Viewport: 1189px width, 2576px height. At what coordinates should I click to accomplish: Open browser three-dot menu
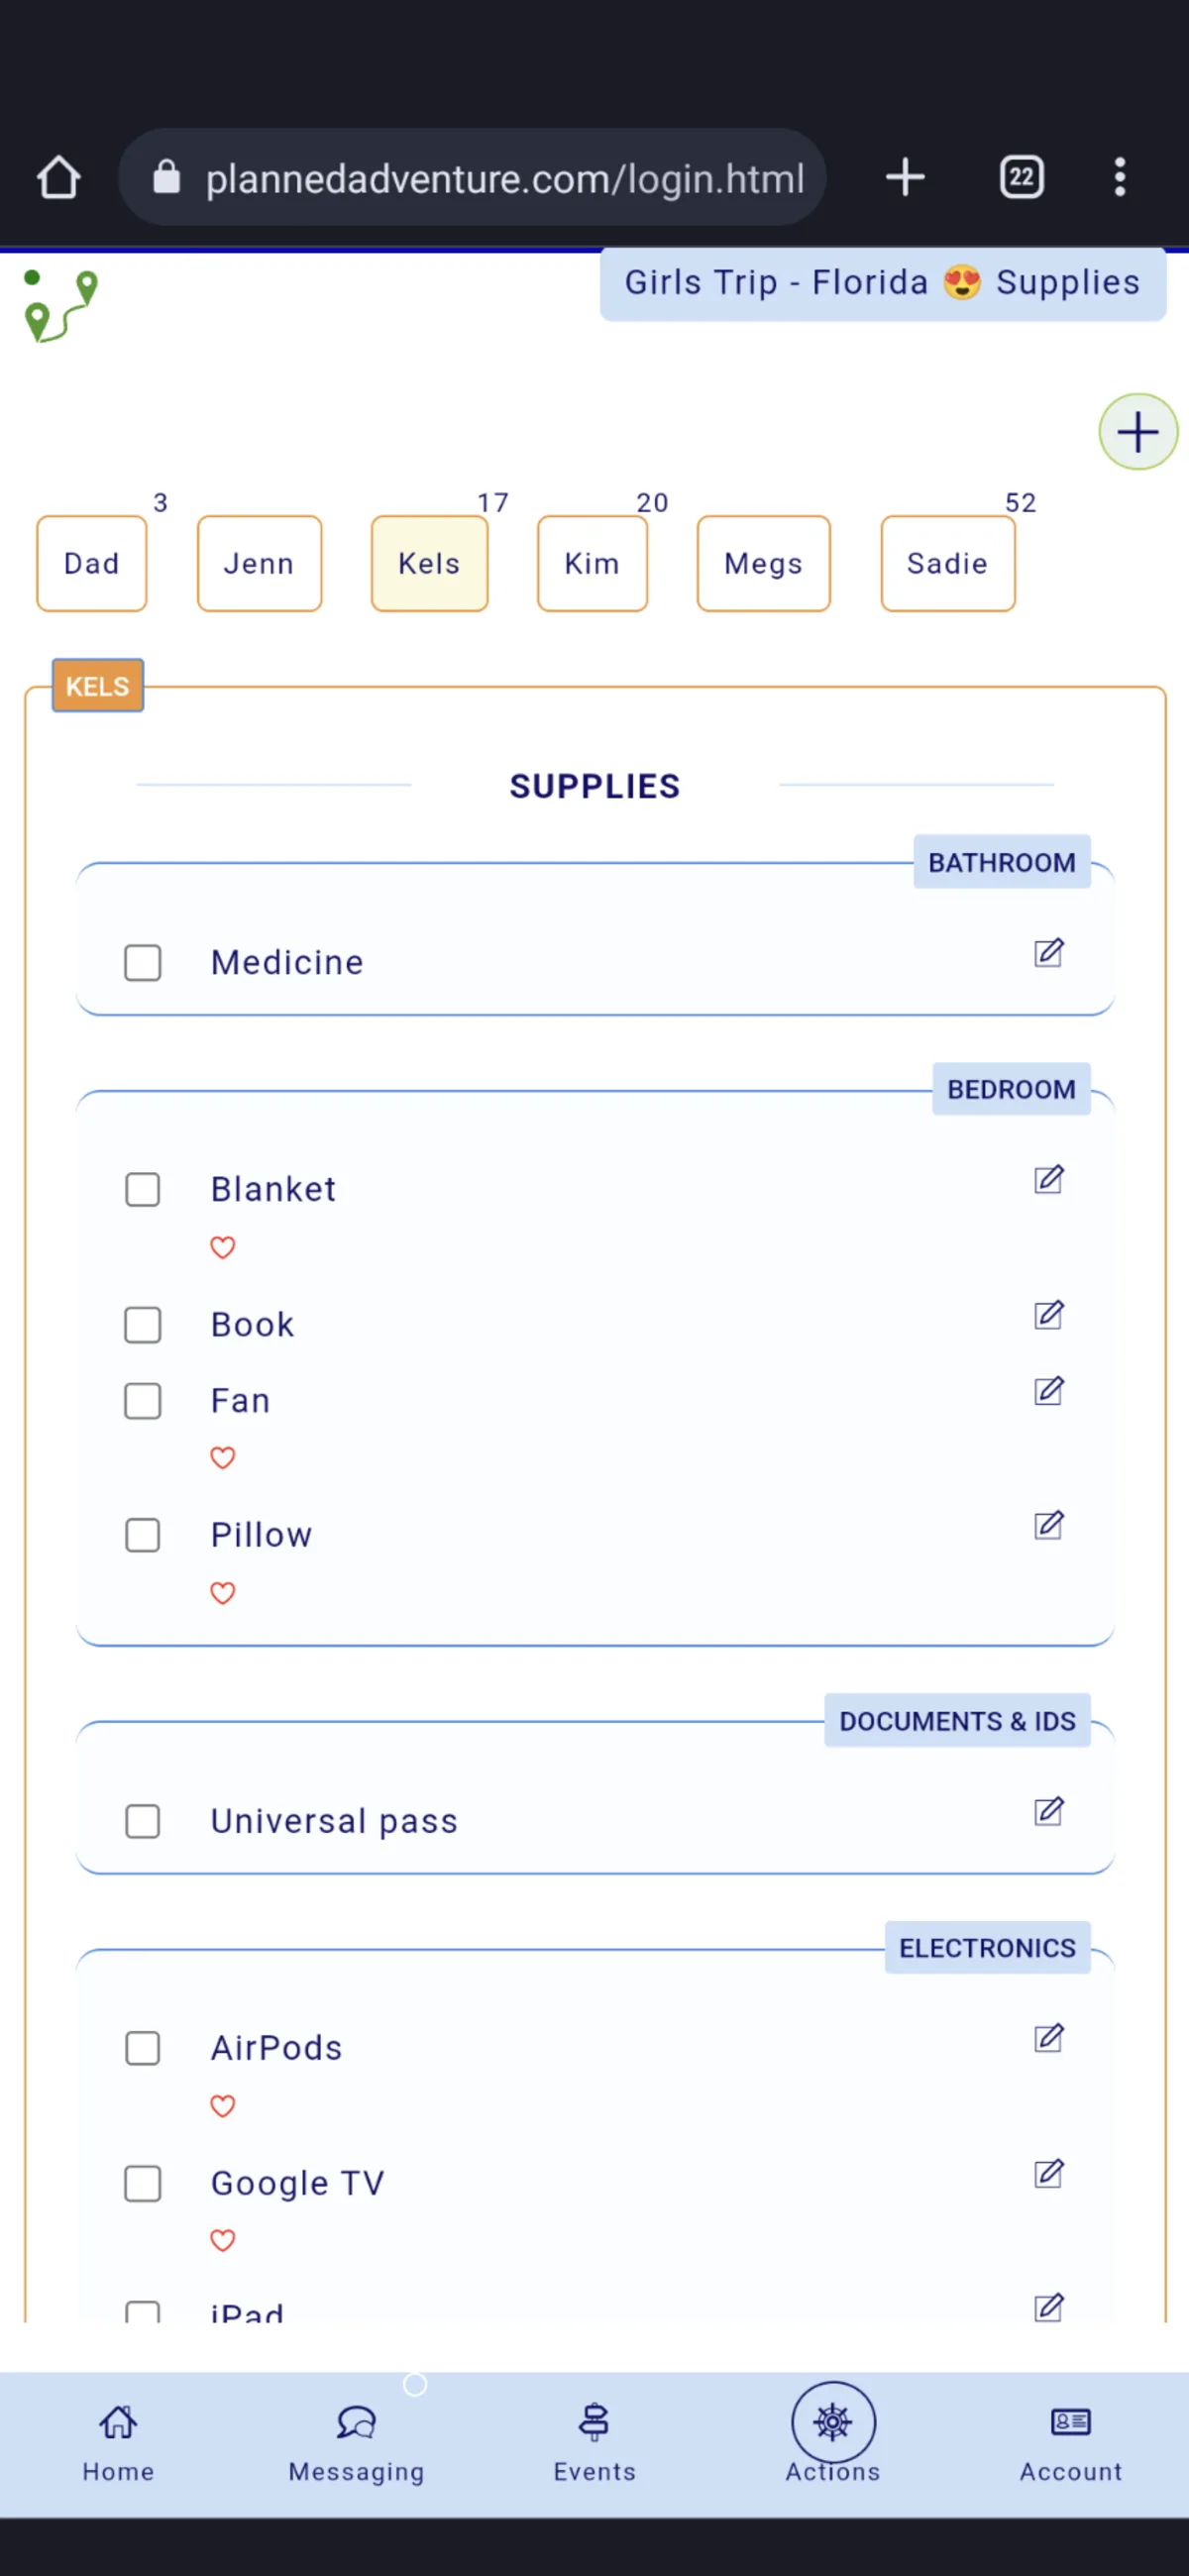click(1119, 177)
